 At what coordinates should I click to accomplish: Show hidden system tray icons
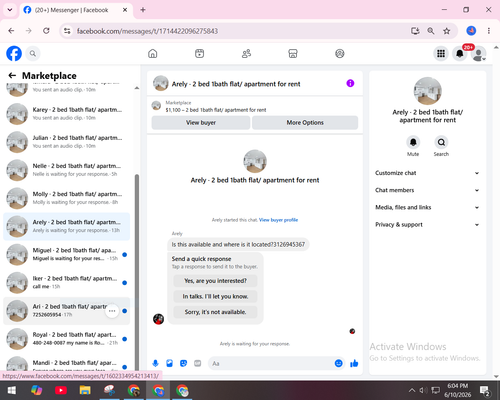pyautogui.click(x=412, y=390)
